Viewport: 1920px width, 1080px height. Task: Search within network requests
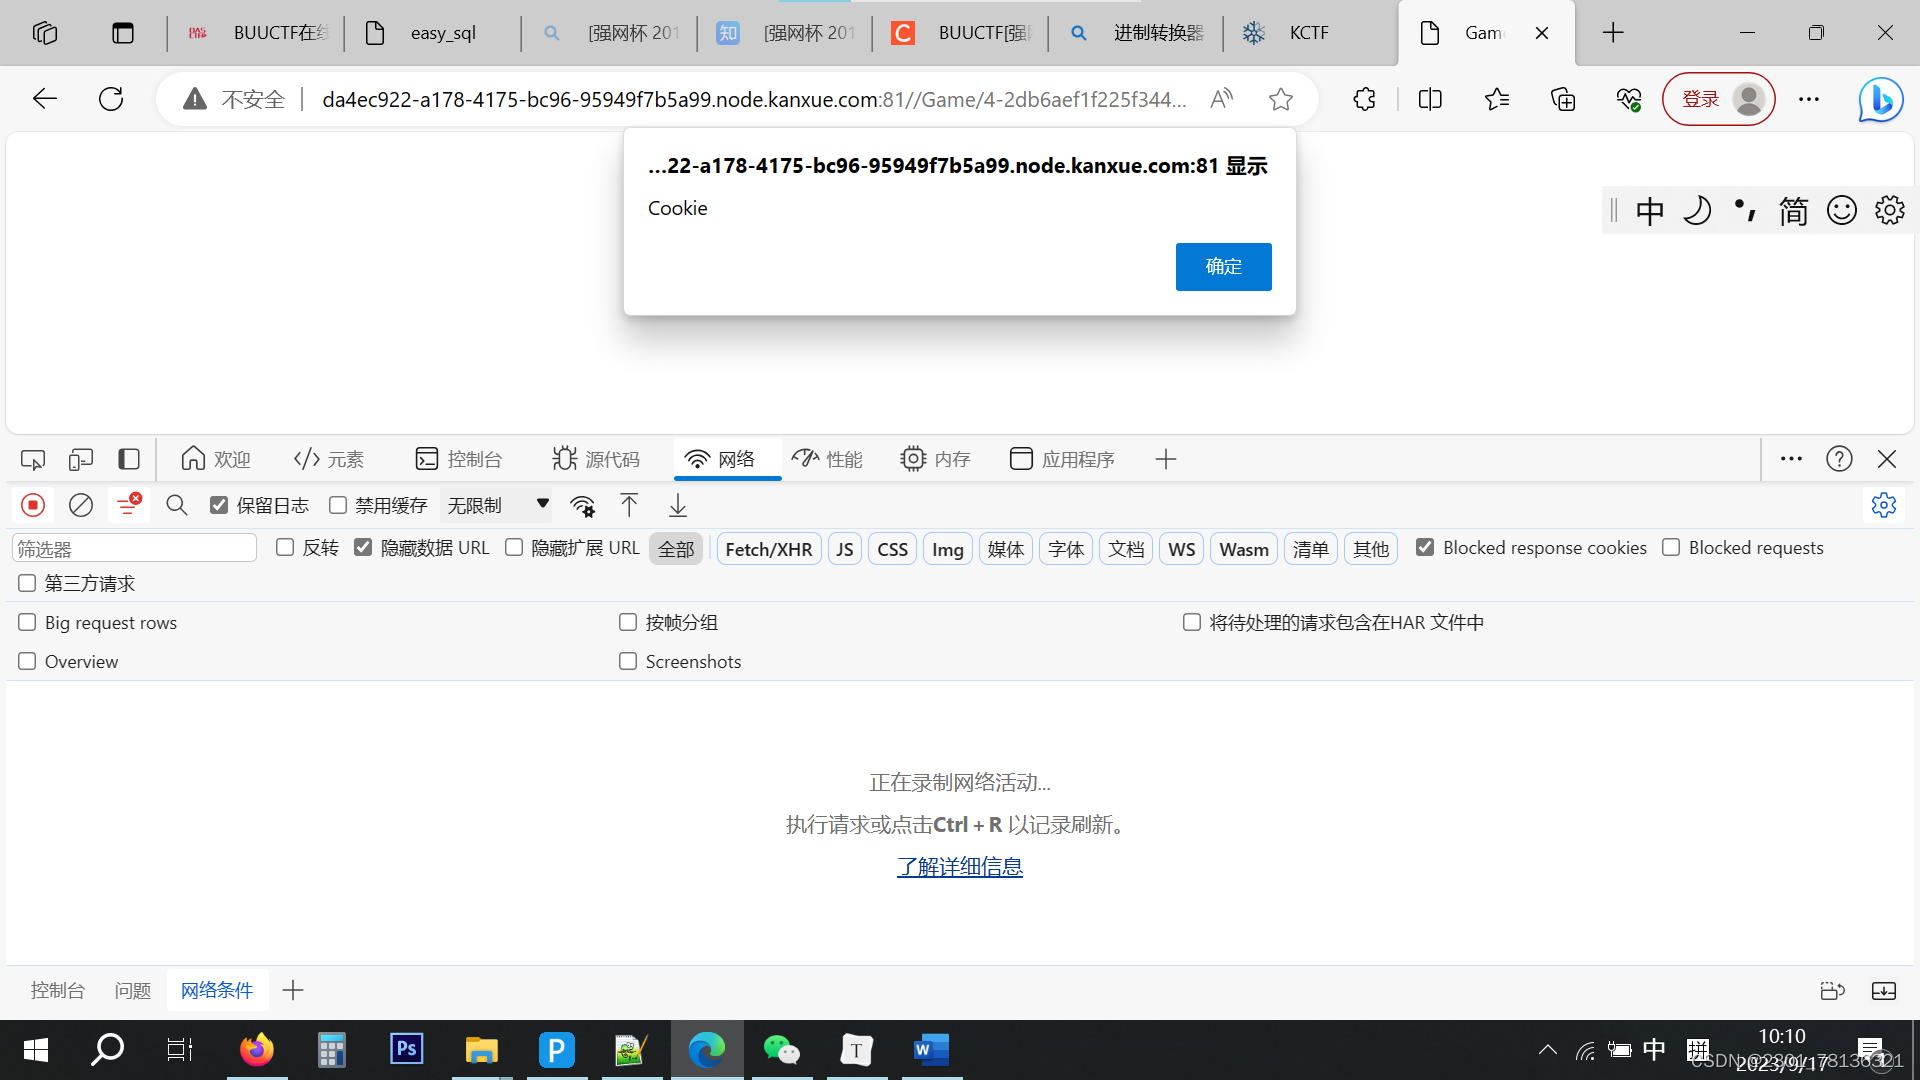pyautogui.click(x=177, y=505)
